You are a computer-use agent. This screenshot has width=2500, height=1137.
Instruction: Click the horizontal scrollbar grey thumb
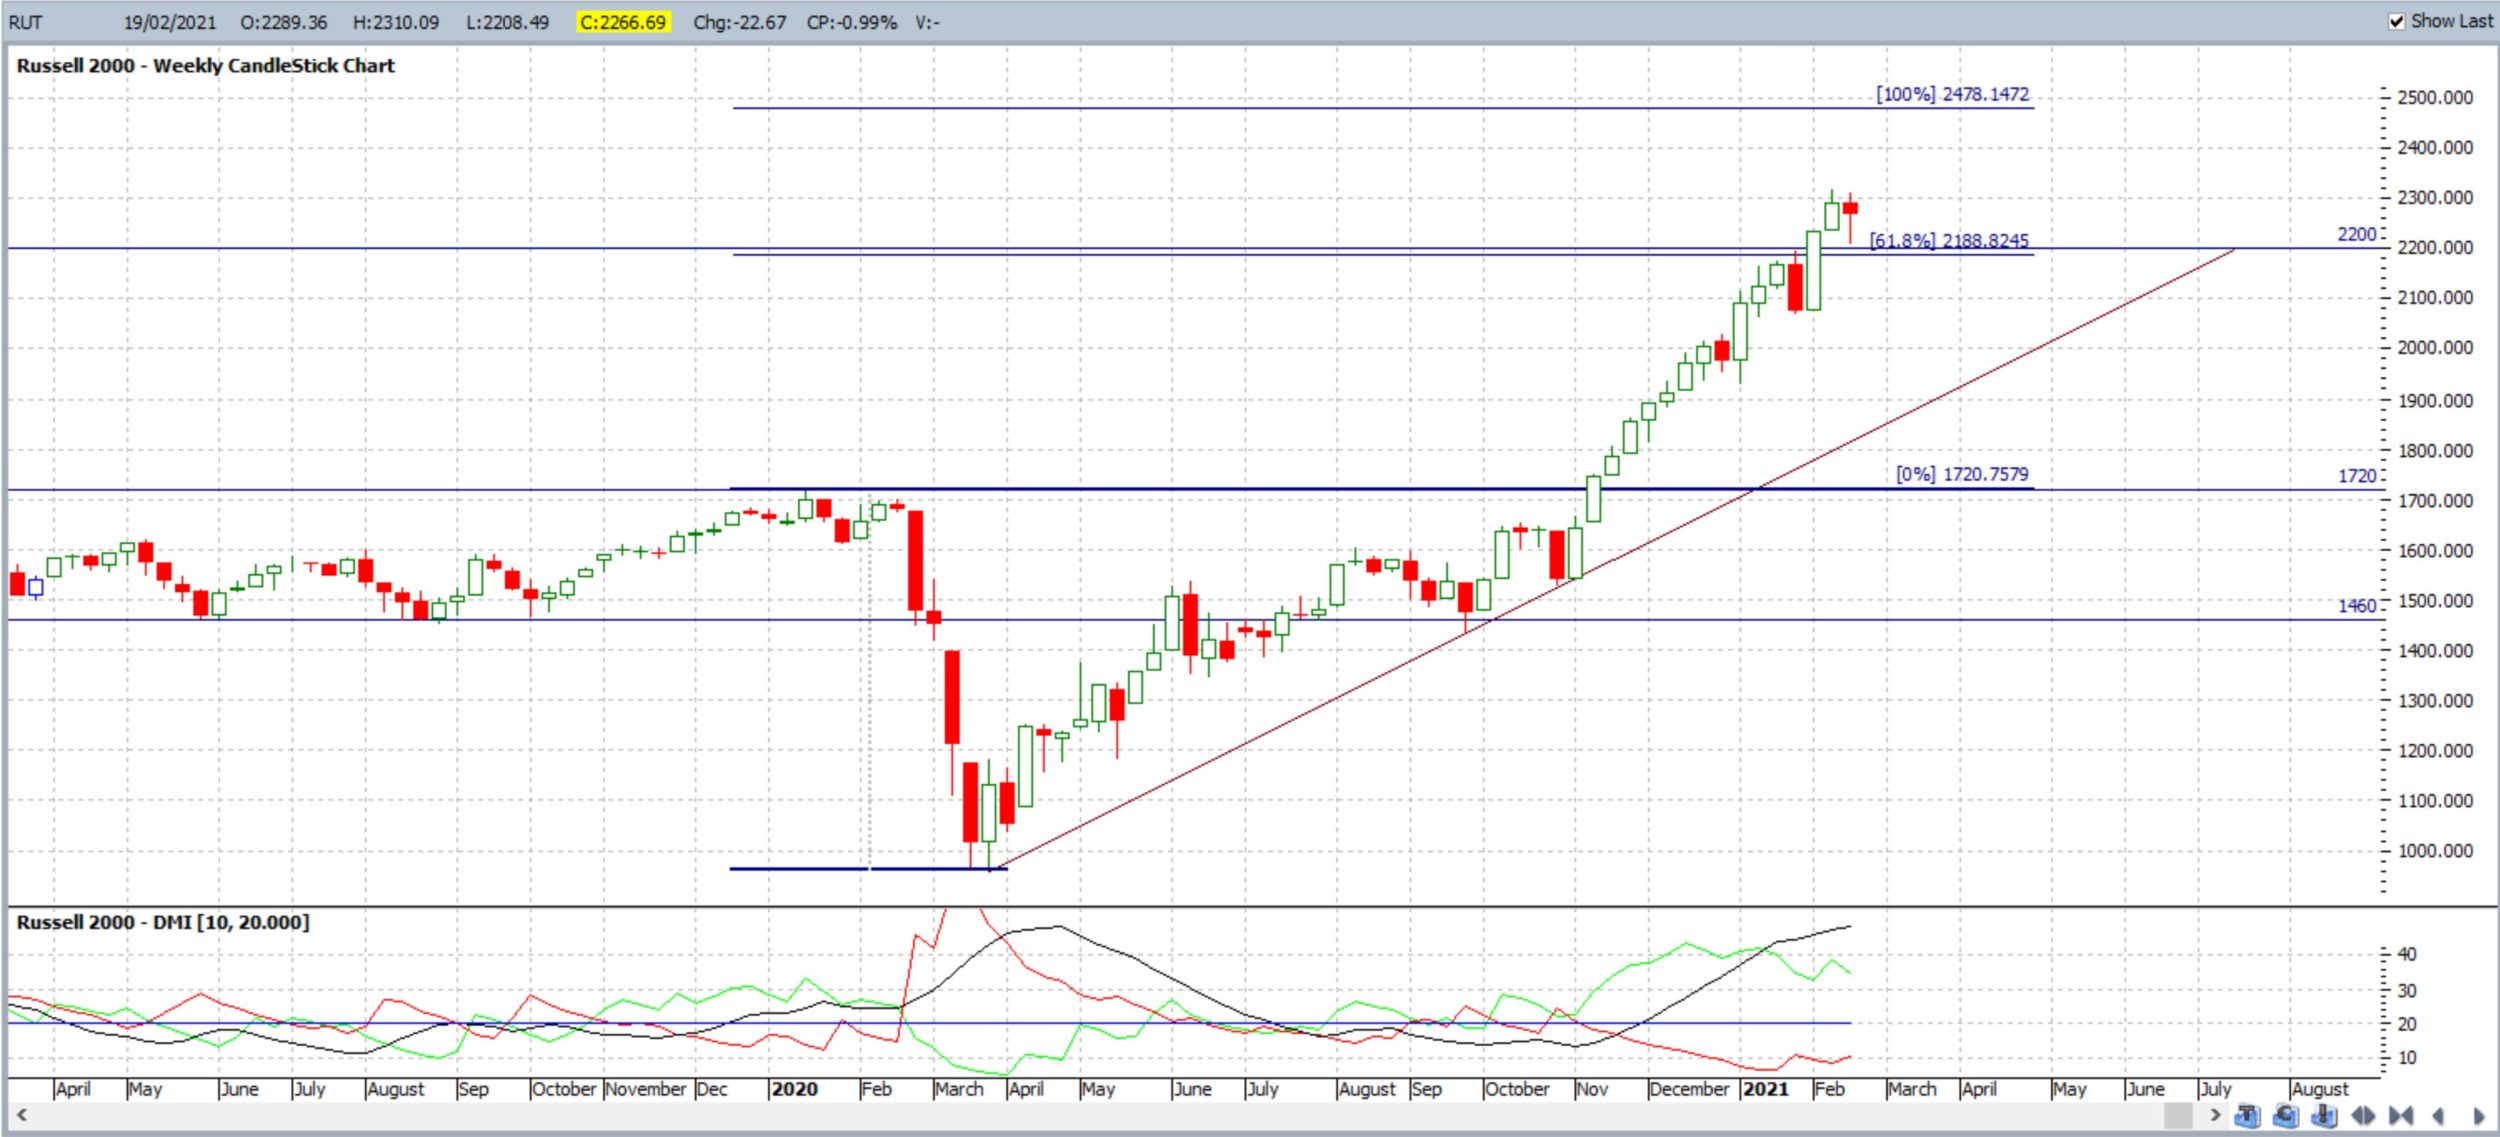coord(2178,1115)
